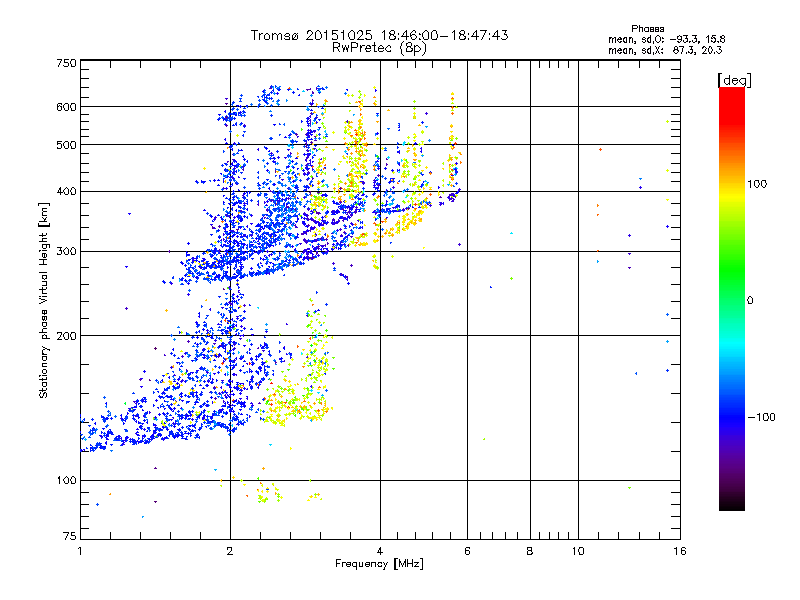The width and height of the screenshot is (800, 600).
Task: Click the colorbar tick label "0"
Action: (x=750, y=301)
